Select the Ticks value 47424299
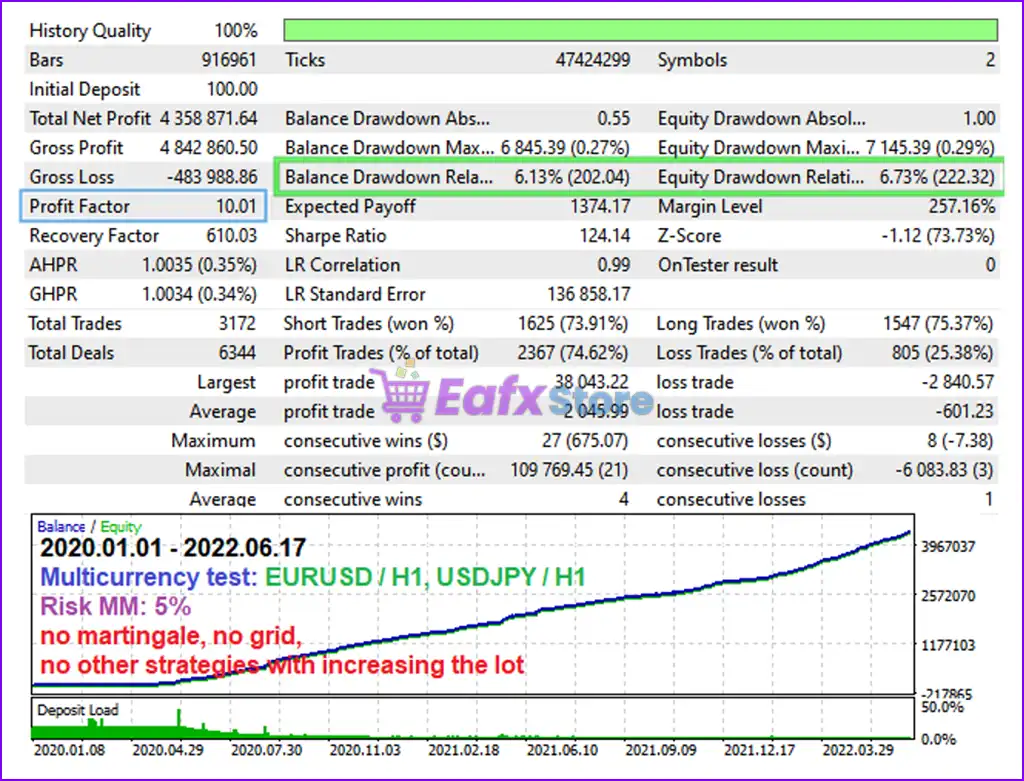Screen dimensions: 1024x781 pyautogui.click(x=593, y=60)
